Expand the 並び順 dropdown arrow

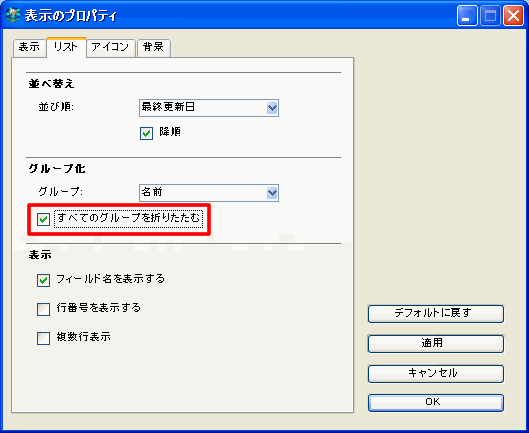[272, 108]
